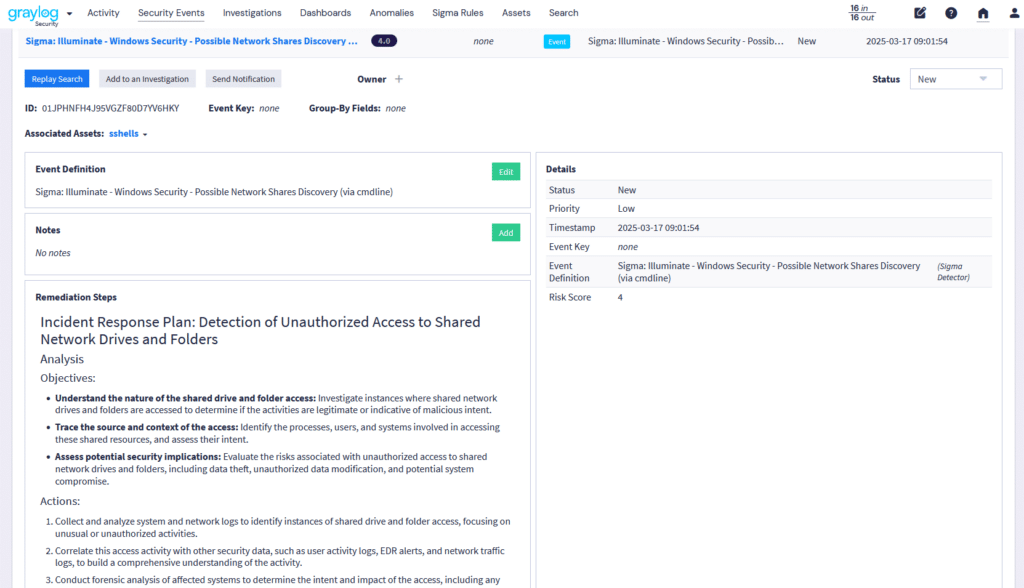Click the help question mark icon

click(x=951, y=13)
